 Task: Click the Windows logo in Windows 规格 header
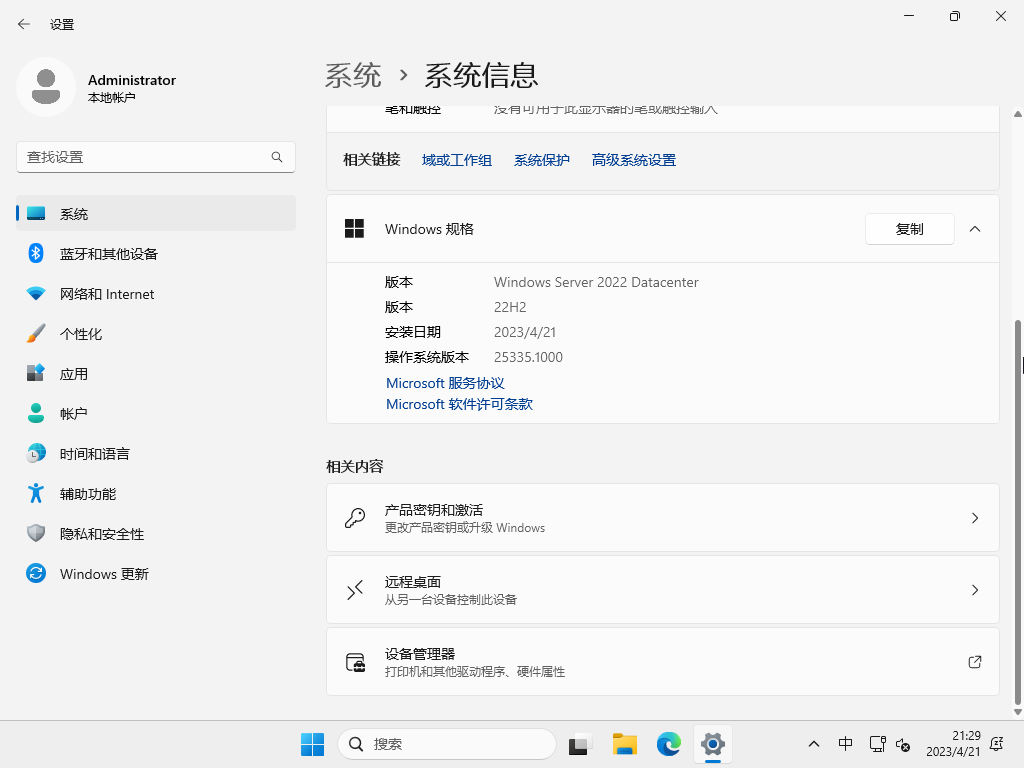click(x=354, y=229)
